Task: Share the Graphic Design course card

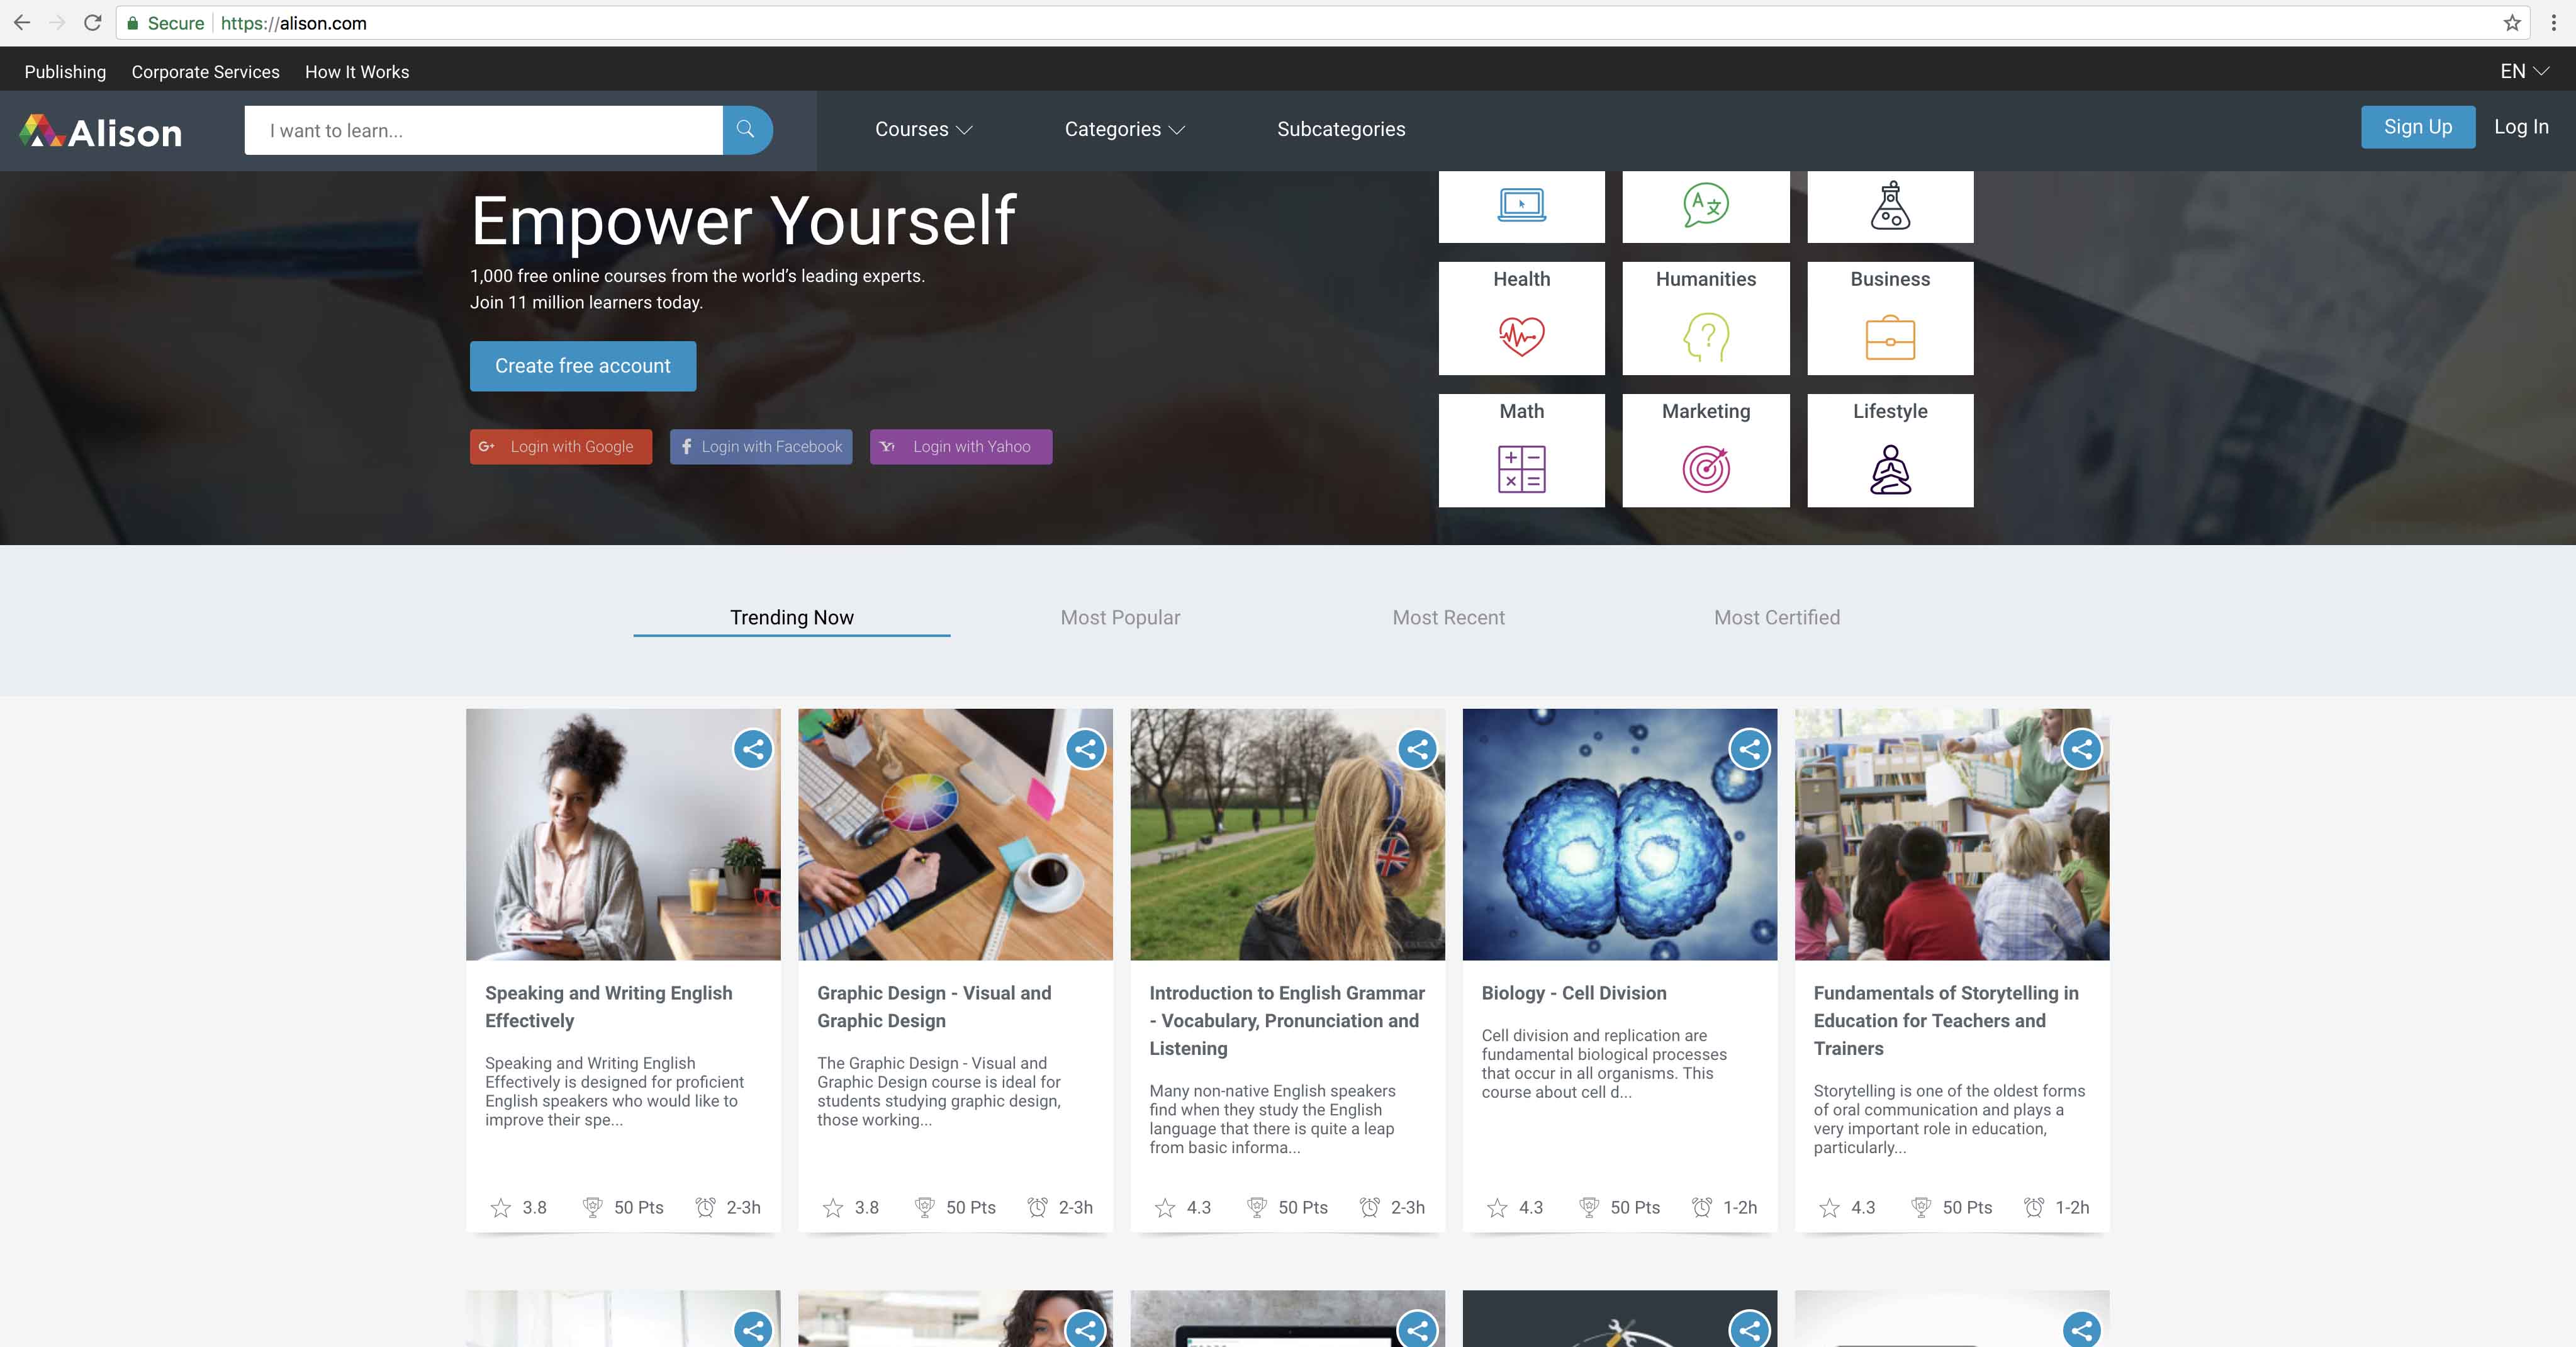Action: [1085, 749]
